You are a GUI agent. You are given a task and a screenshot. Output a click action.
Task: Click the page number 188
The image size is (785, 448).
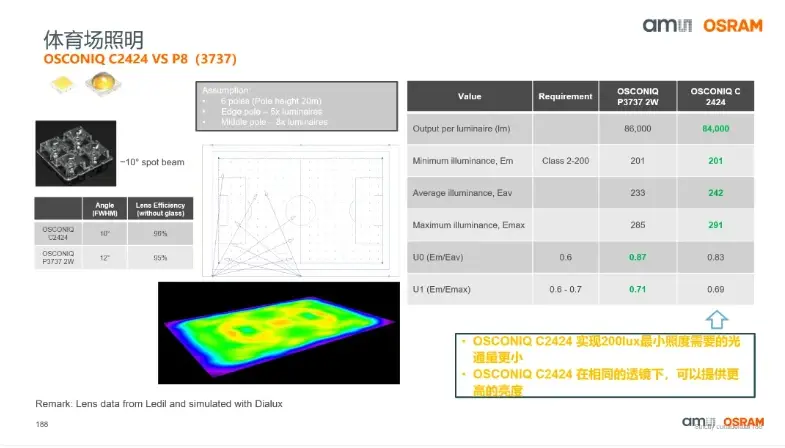click(x=42, y=424)
